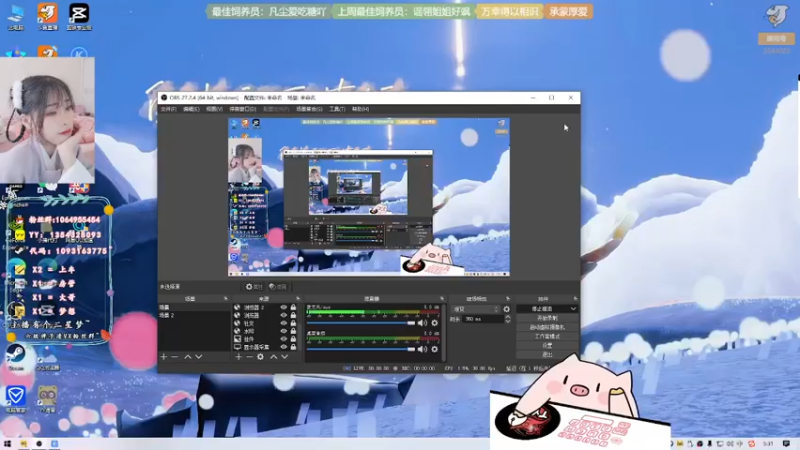The width and height of the screenshot is (800, 450).
Task: Open the 文件(F) menu
Action: pyautogui.click(x=168, y=109)
